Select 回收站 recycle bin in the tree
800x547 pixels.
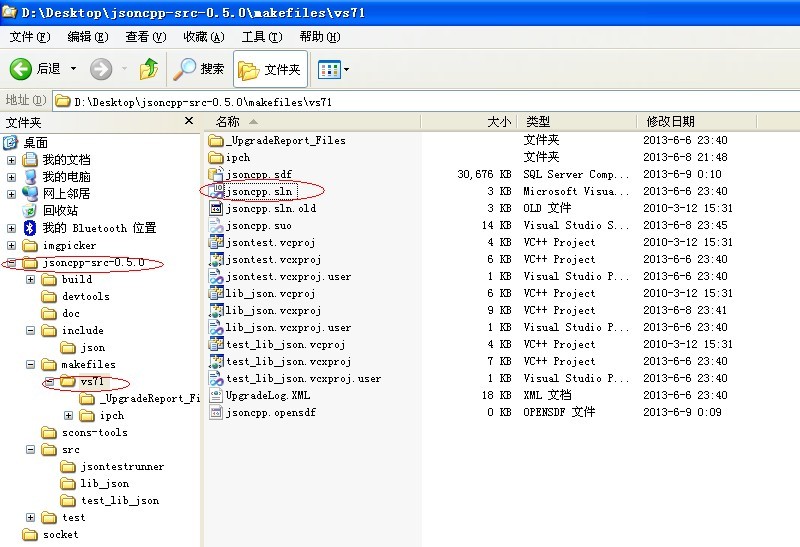pyautogui.click(x=49, y=211)
